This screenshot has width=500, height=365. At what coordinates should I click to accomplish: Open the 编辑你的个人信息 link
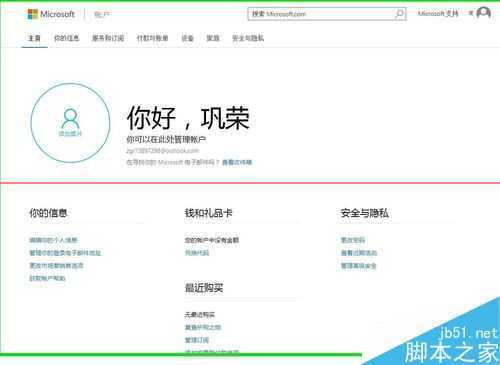pyautogui.click(x=53, y=240)
